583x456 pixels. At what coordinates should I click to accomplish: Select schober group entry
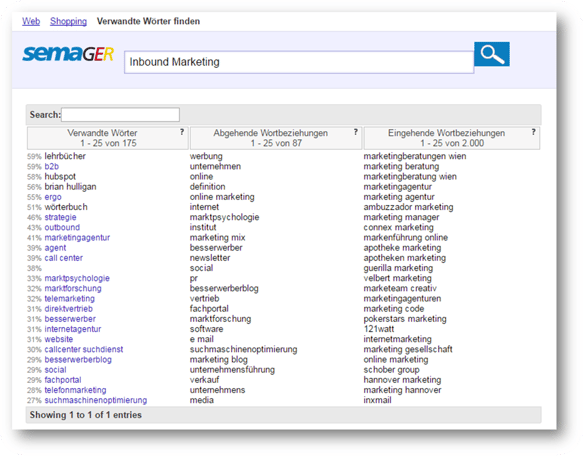click(x=391, y=370)
